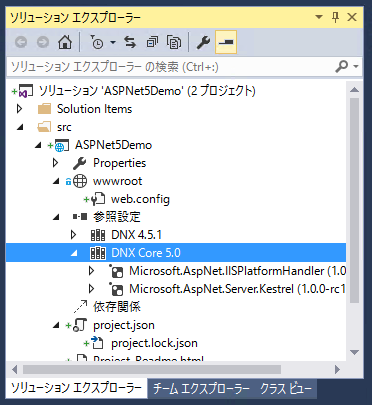This screenshot has width=372, height=405.
Task: Open the window position dropdown in title bar
Action: point(319,17)
